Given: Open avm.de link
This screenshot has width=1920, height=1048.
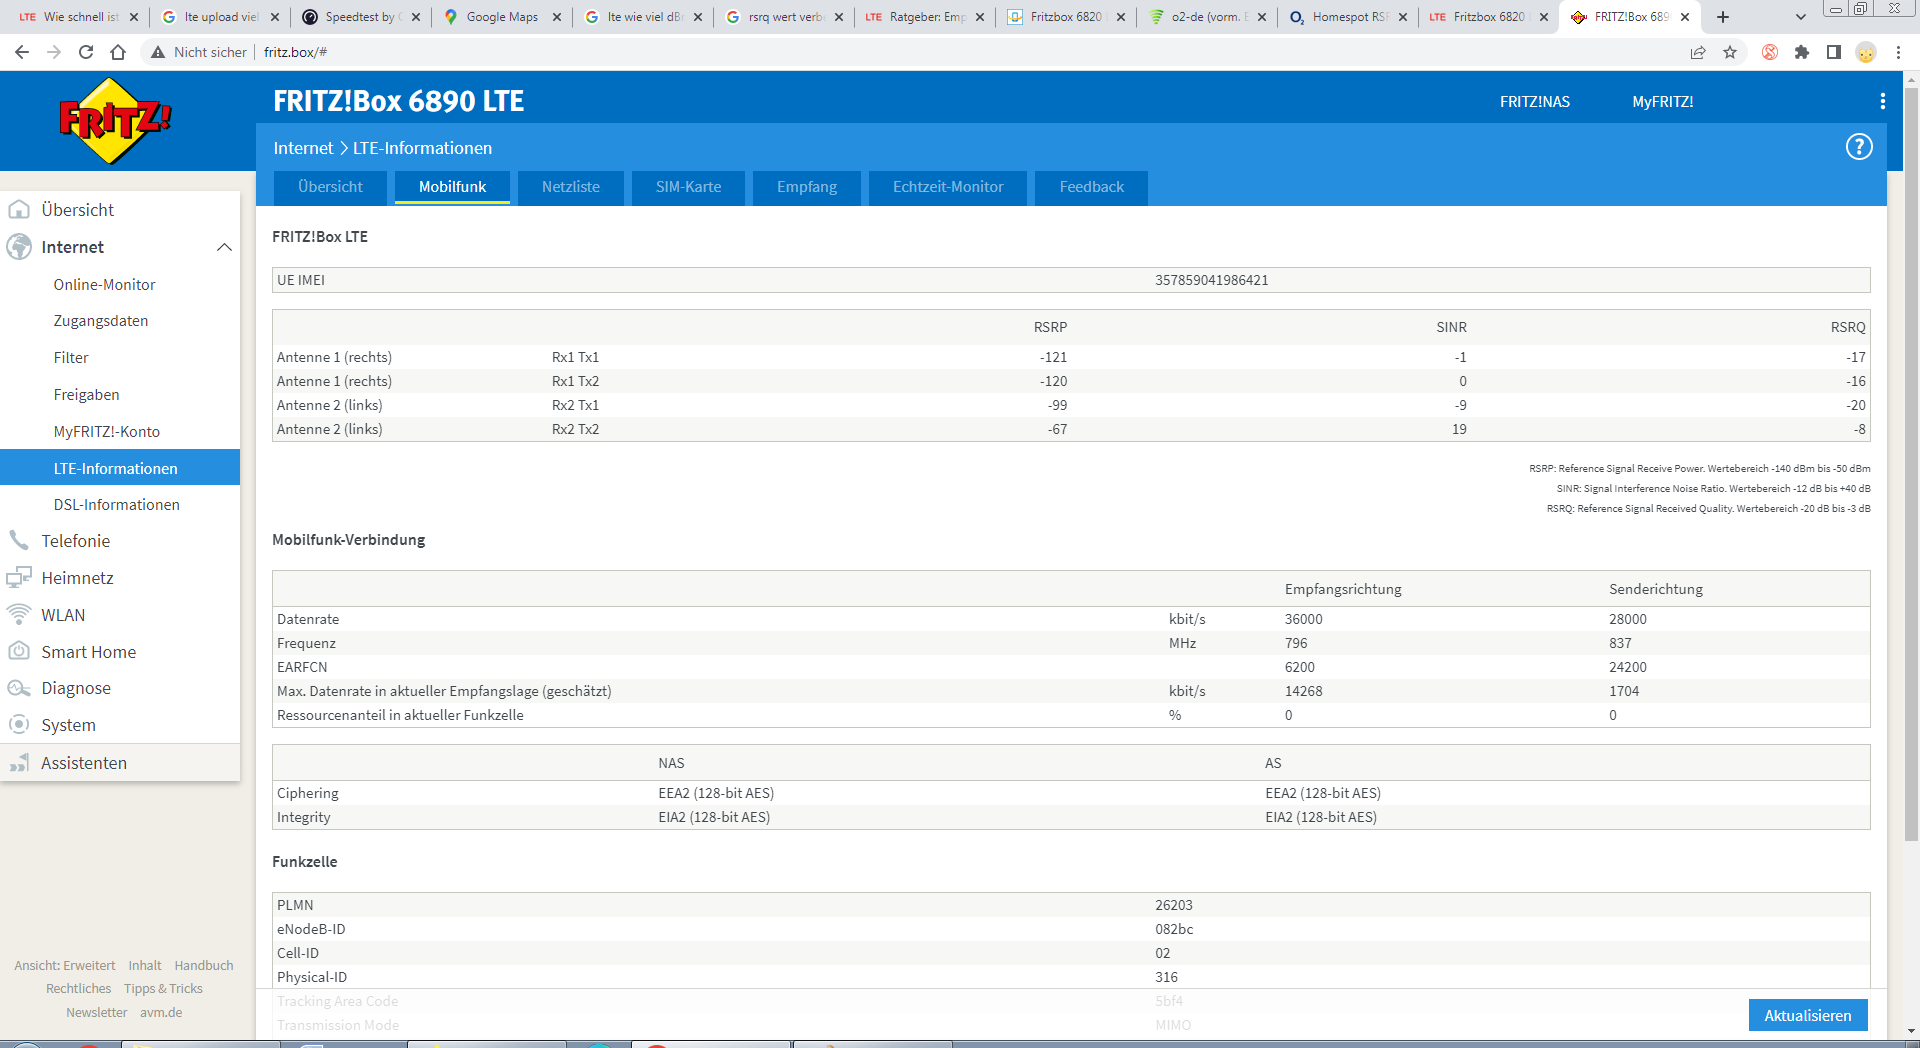Looking at the screenshot, I should click(161, 1013).
